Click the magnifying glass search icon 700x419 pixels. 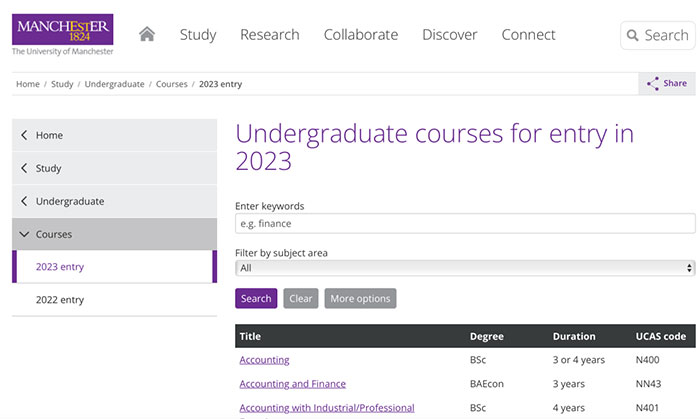point(632,36)
